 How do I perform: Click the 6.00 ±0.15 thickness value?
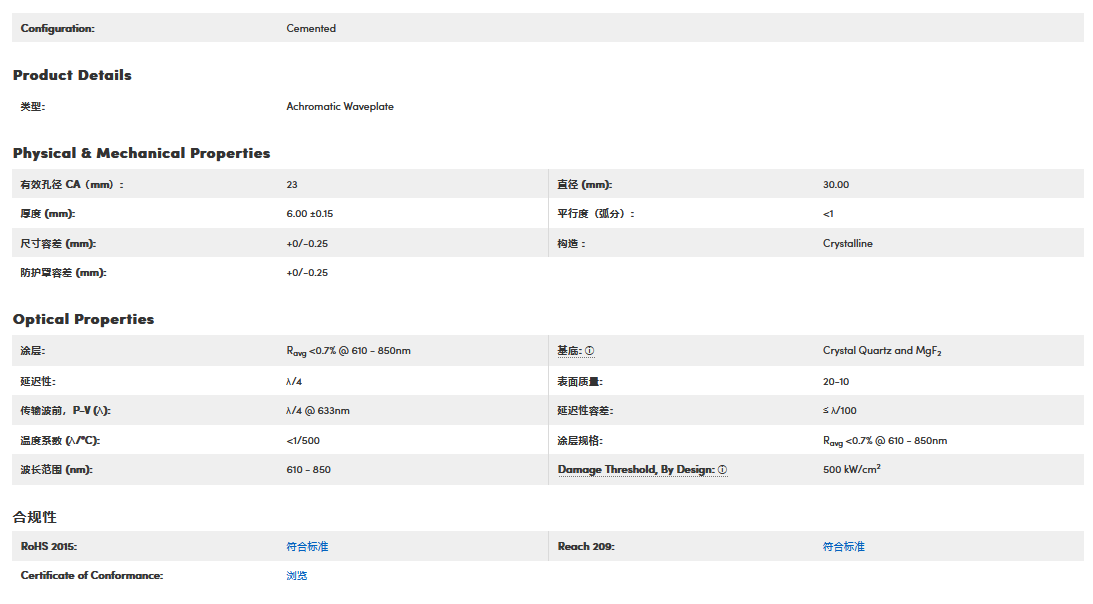click(x=310, y=214)
